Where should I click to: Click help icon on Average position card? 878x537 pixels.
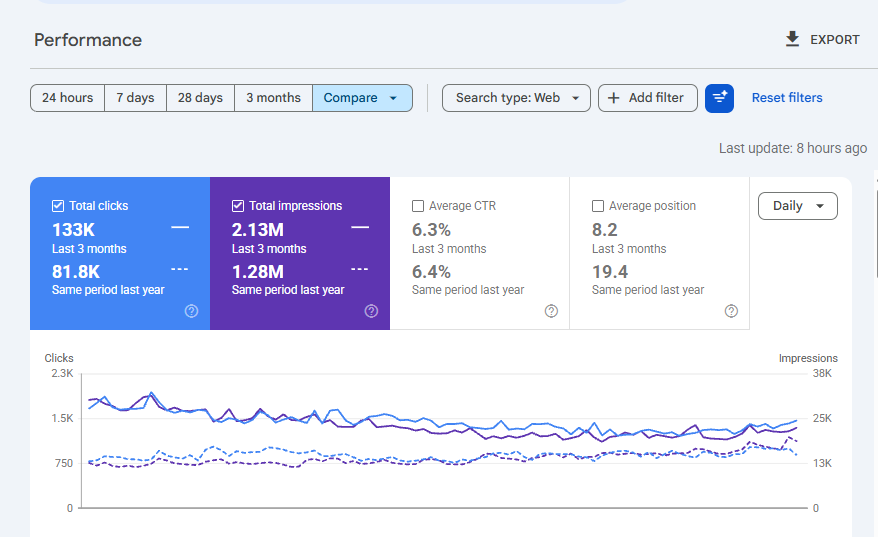pos(731,311)
